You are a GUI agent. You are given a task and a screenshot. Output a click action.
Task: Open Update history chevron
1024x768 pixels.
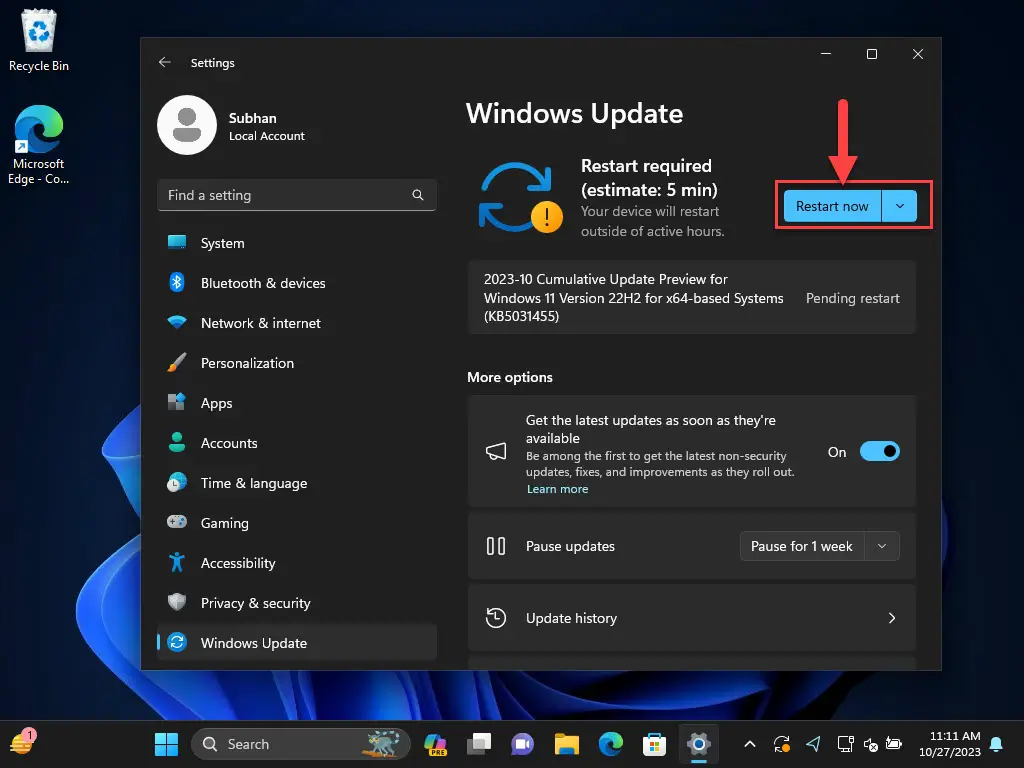click(892, 618)
